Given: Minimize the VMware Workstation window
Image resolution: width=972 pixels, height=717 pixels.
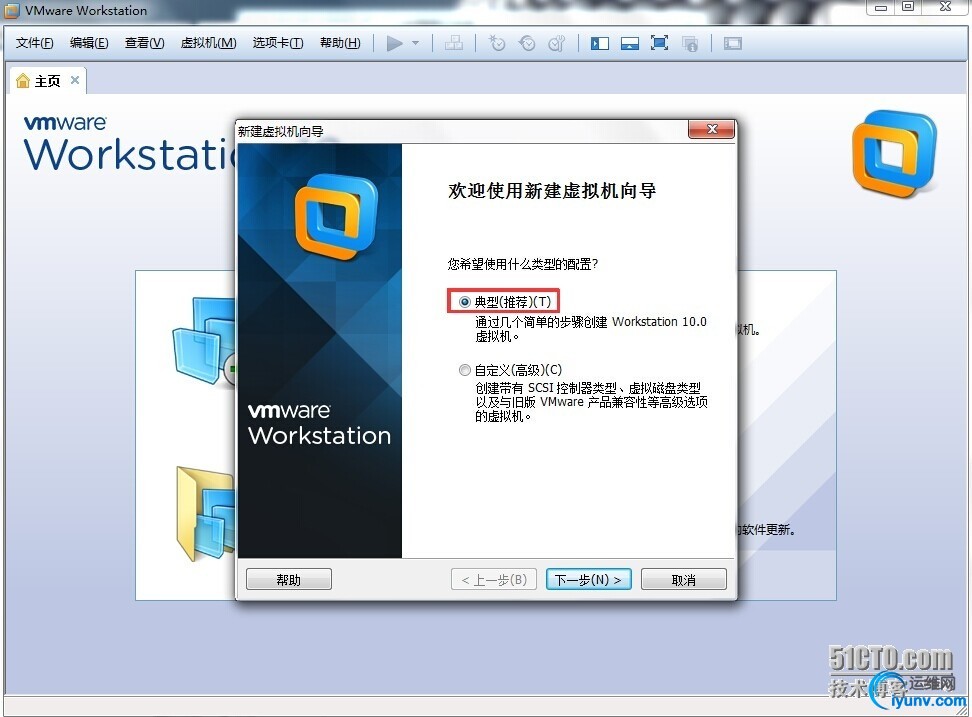Looking at the screenshot, I should [881, 7].
